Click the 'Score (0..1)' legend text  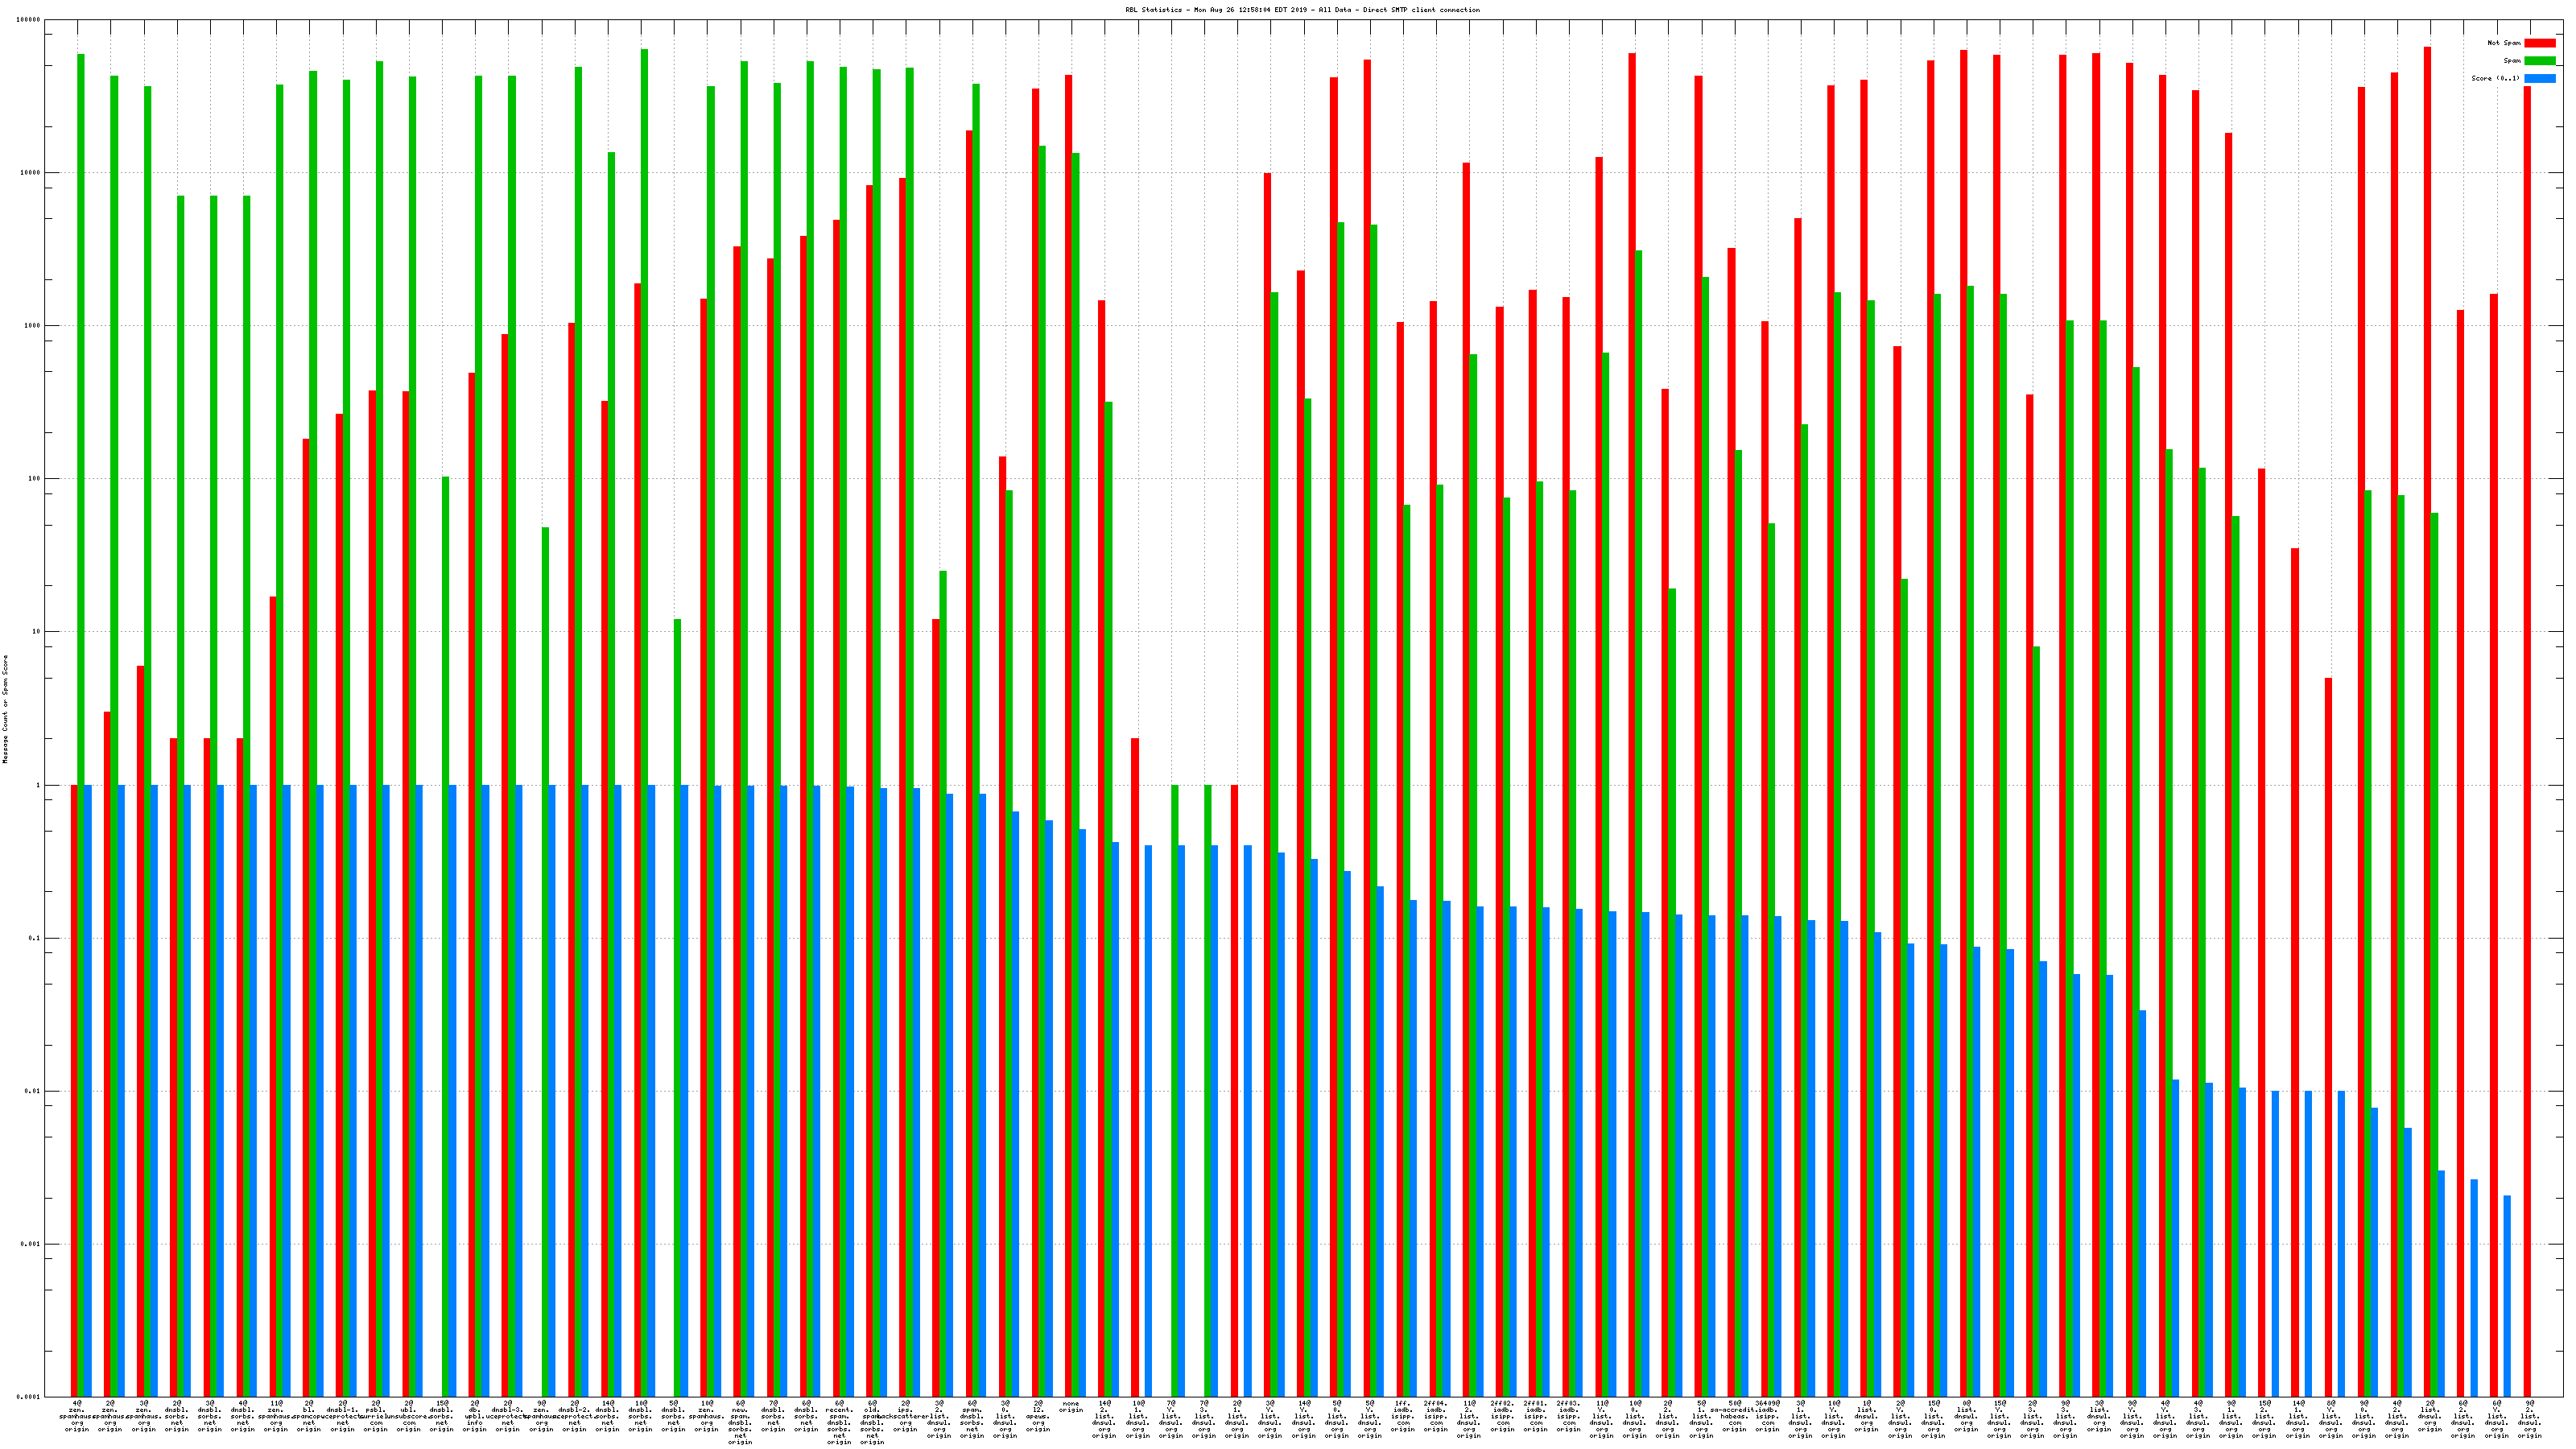tap(2495, 78)
